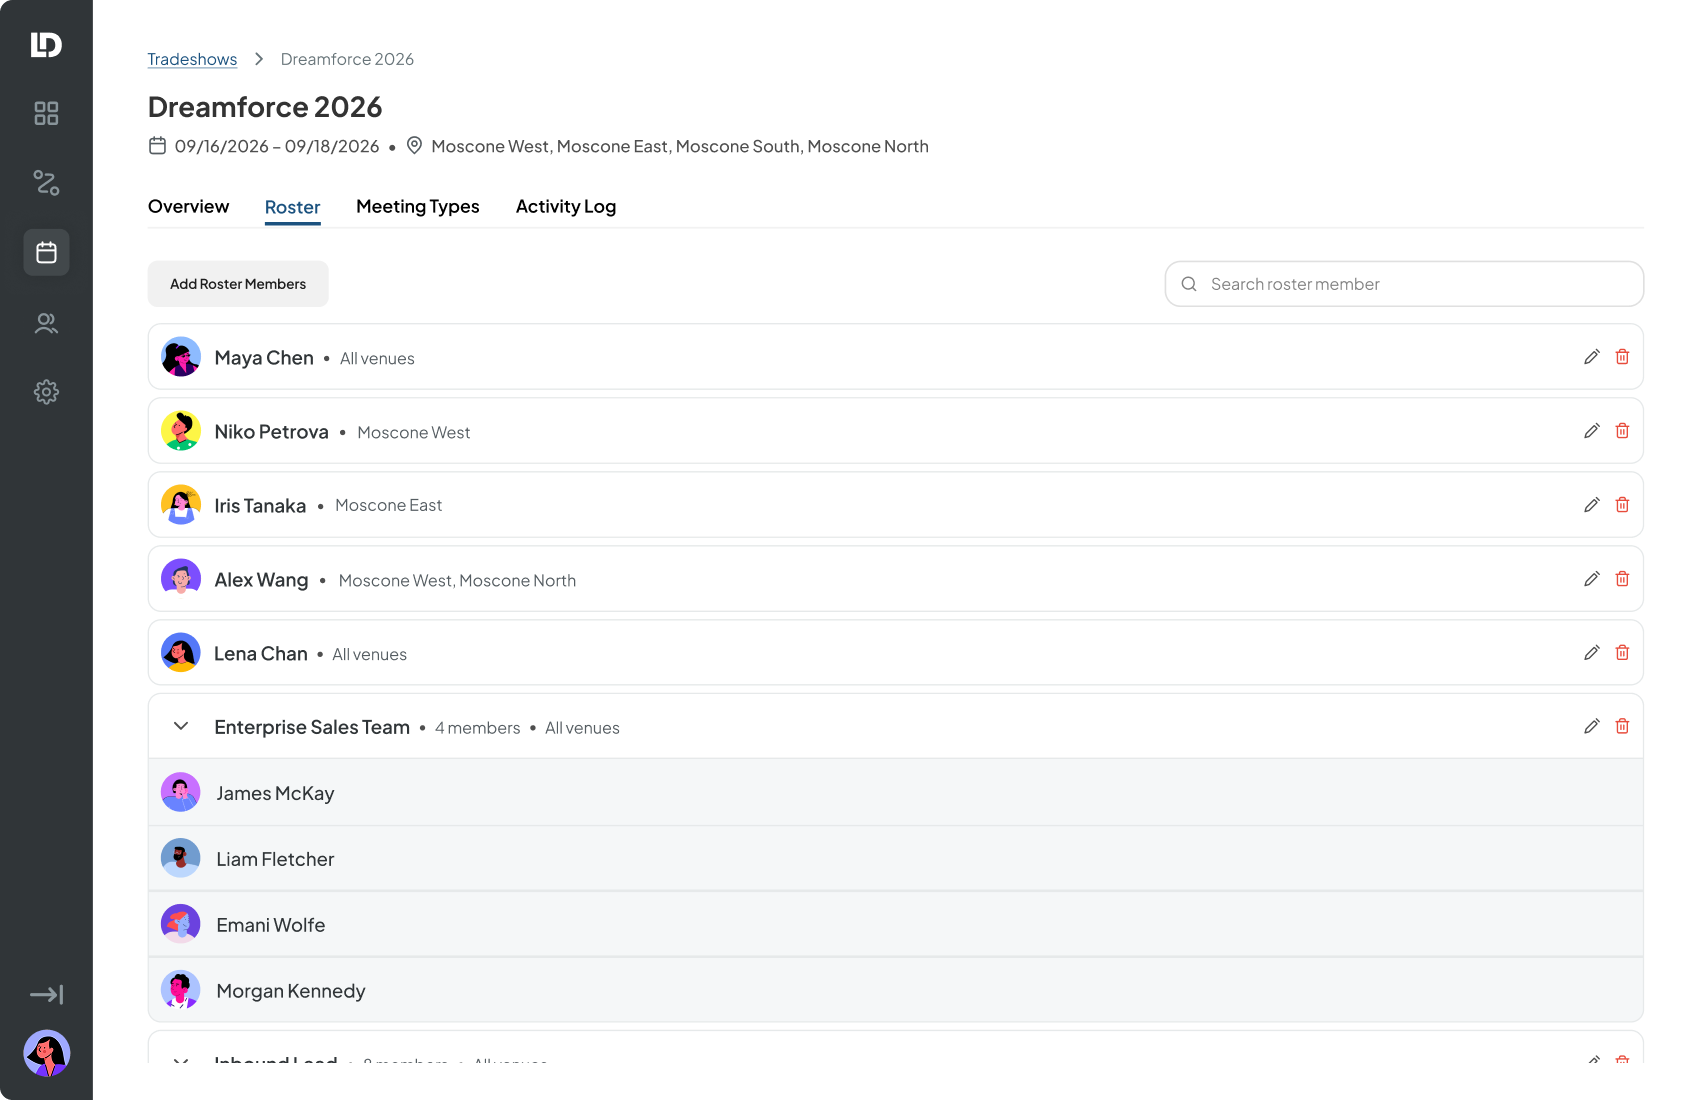Select Morgan Kennedy in the team list
This screenshot has height=1100, width=1700.
pyautogui.click(x=896, y=991)
